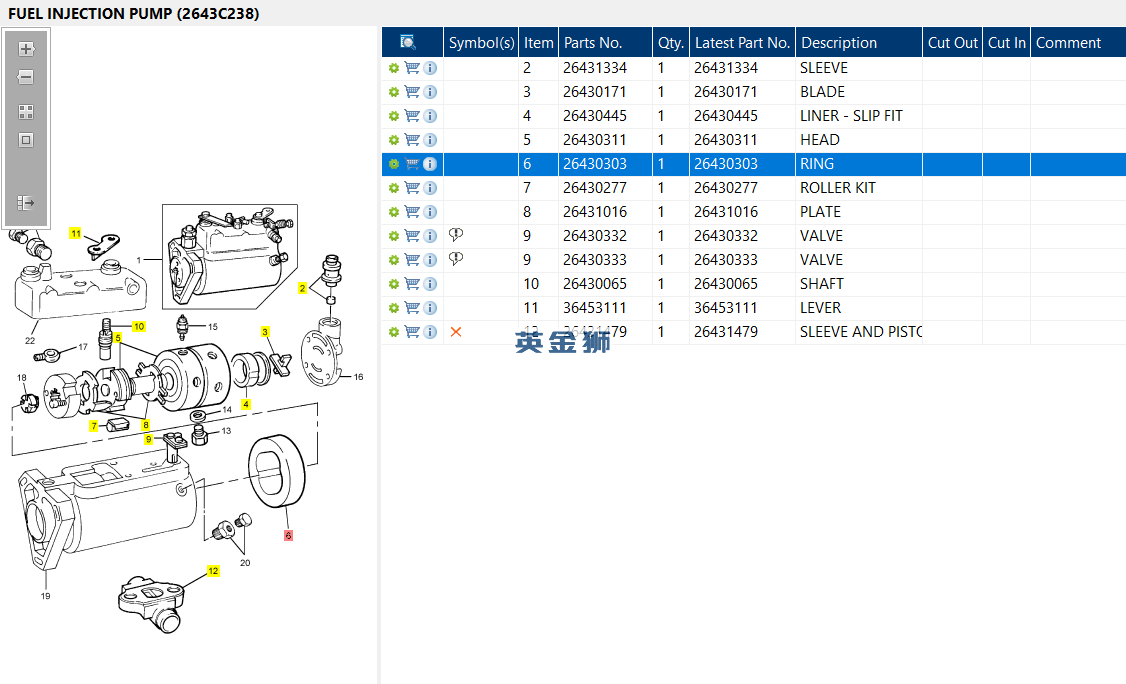1126x684 pixels.
Task: Select BLADE description cell
Action: tap(859, 92)
